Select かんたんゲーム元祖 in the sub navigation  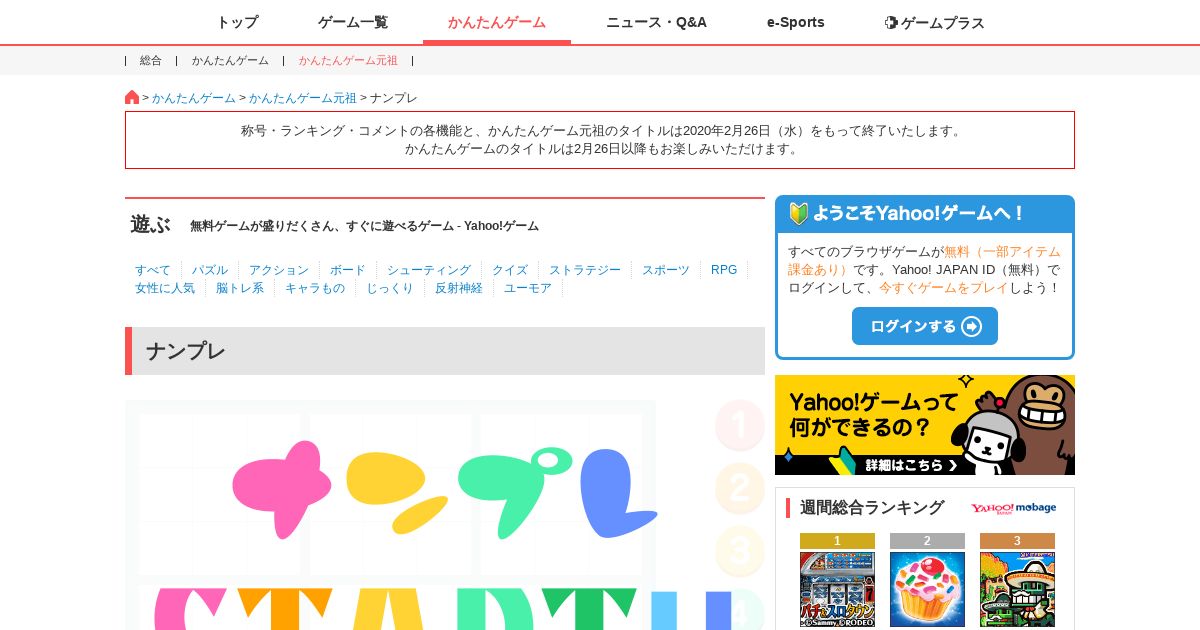pyautogui.click(x=348, y=60)
